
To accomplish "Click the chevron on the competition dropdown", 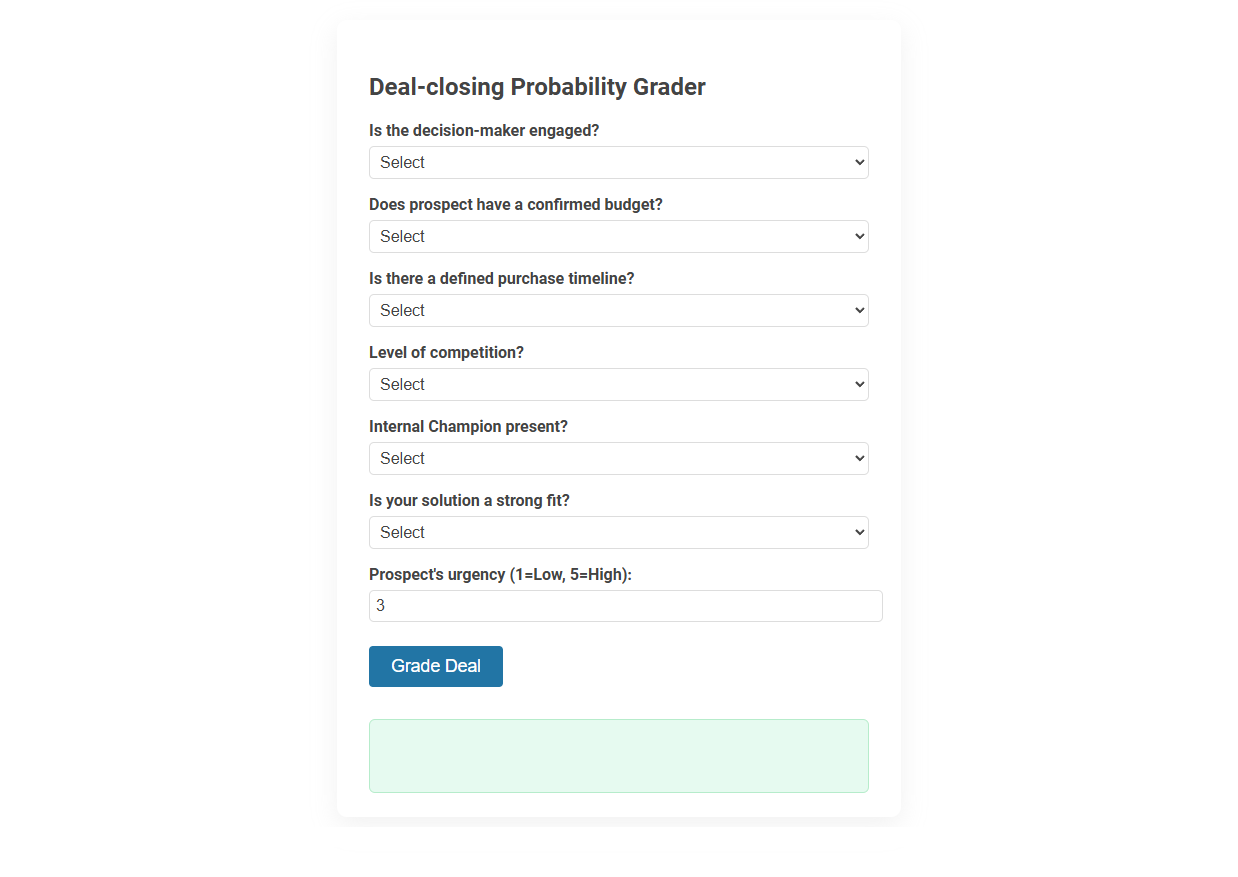I will pyautogui.click(x=858, y=384).
